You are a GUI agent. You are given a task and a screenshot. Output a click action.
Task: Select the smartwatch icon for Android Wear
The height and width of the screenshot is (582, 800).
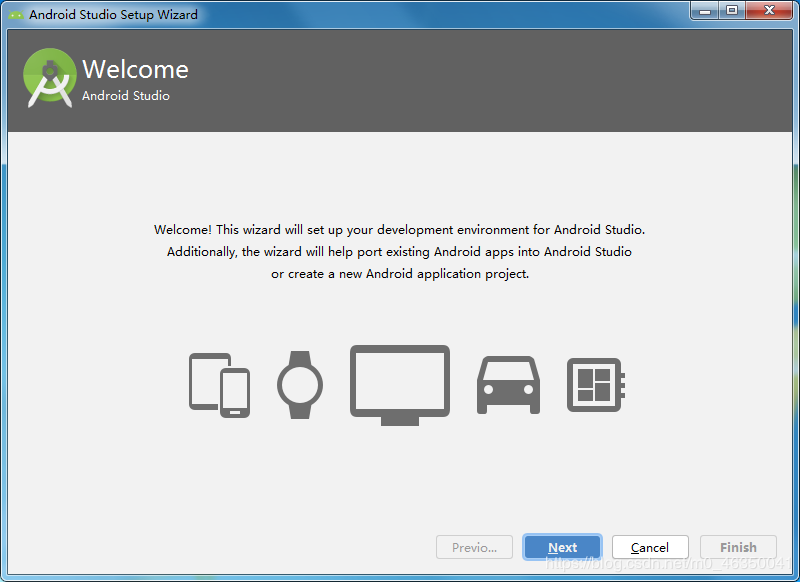click(x=300, y=385)
